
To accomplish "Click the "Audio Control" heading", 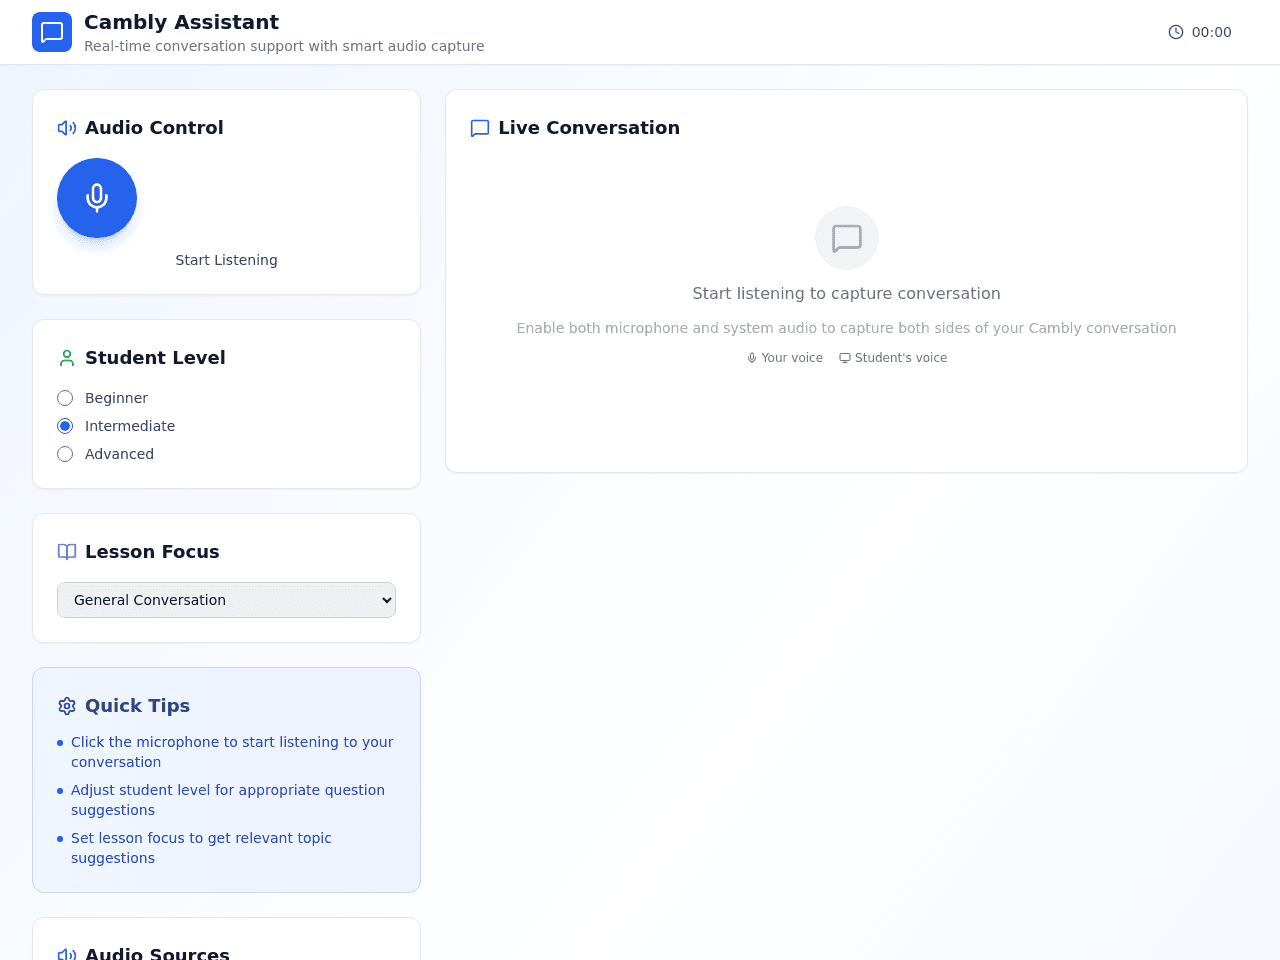I will (154, 128).
